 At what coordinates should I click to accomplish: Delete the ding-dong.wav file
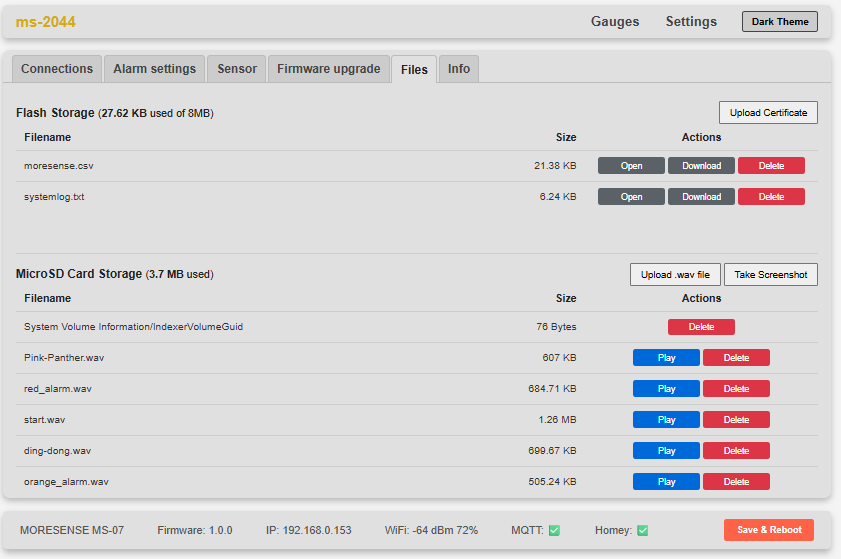tap(736, 451)
